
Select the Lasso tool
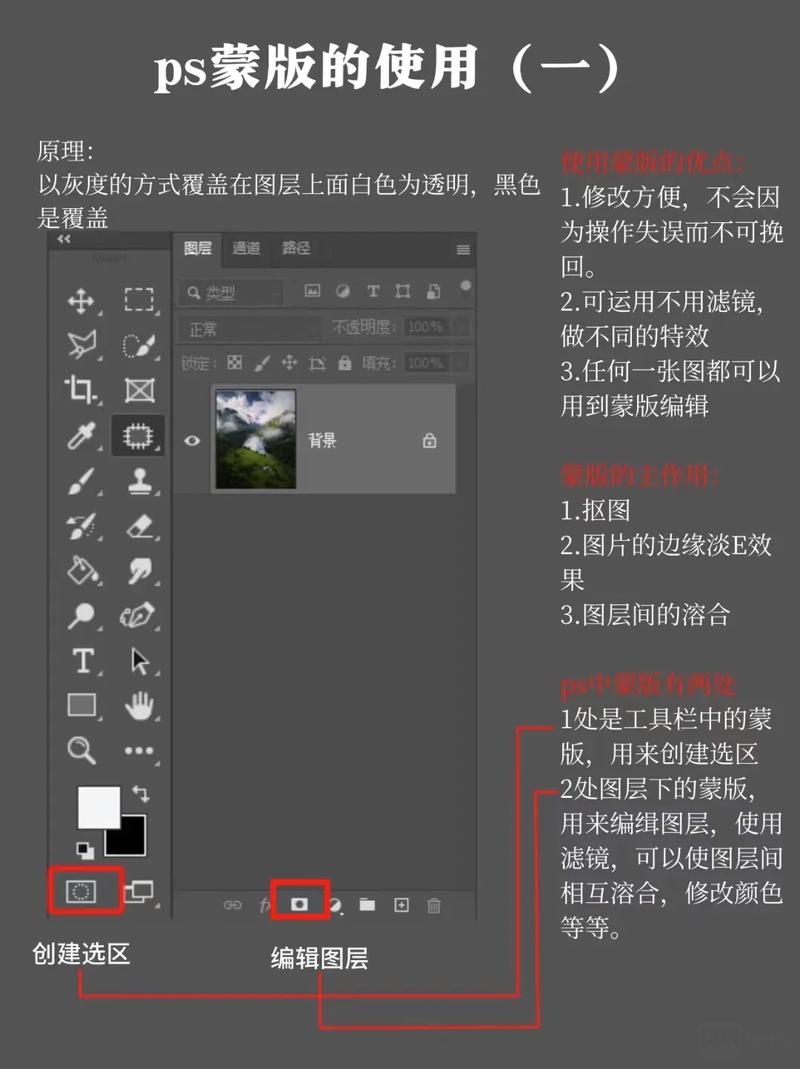pyautogui.click(x=84, y=346)
